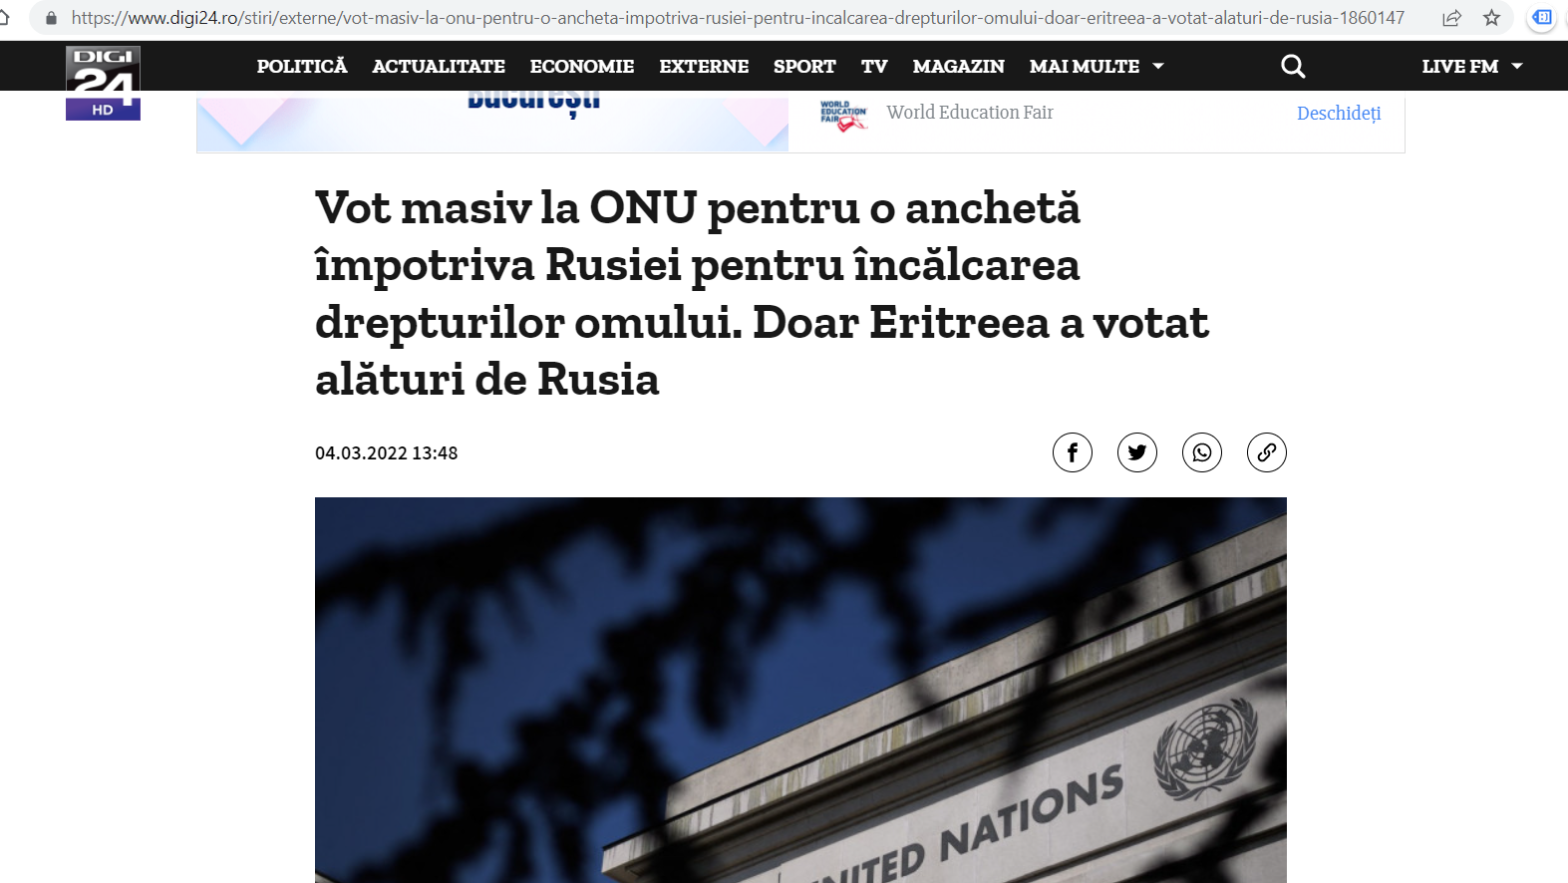Screen dimensions: 1568x883
Task: Share article on Facebook
Action: click(1072, 453)
